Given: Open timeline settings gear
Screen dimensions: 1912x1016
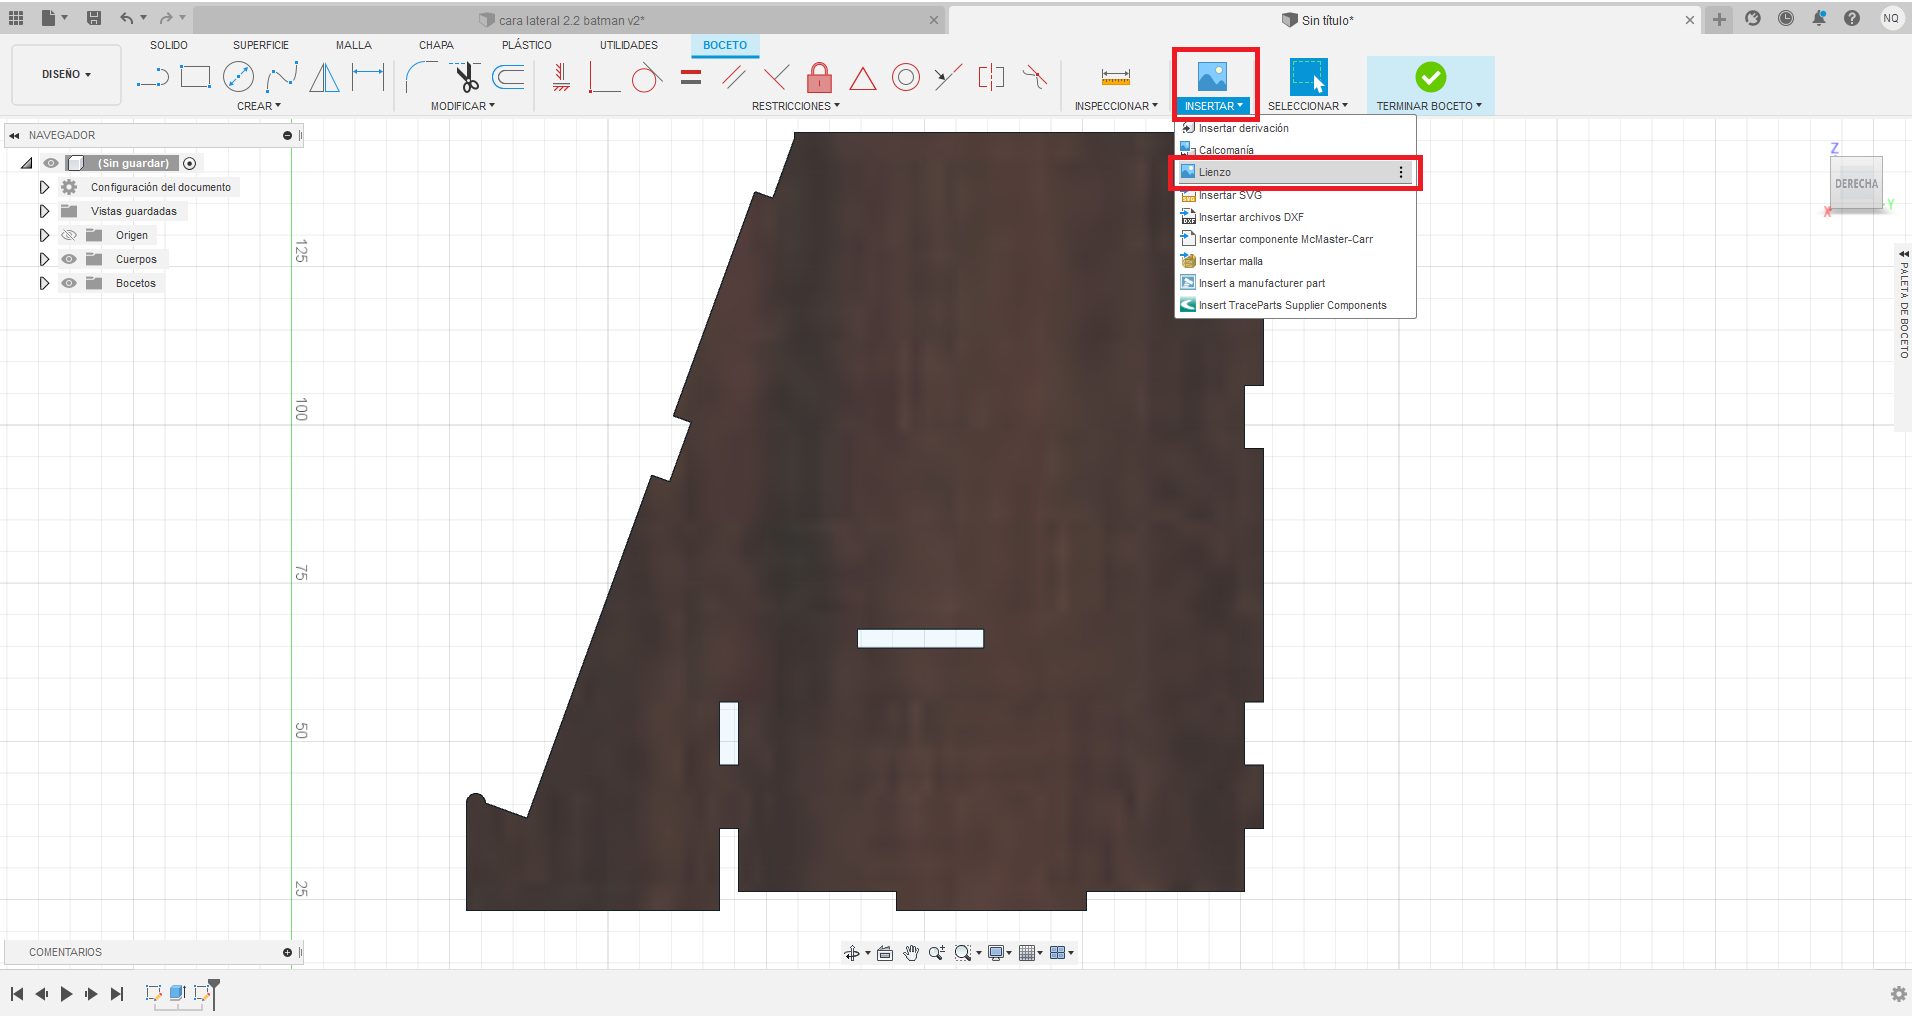Looking at the screenshot, I should point(1898,994).
